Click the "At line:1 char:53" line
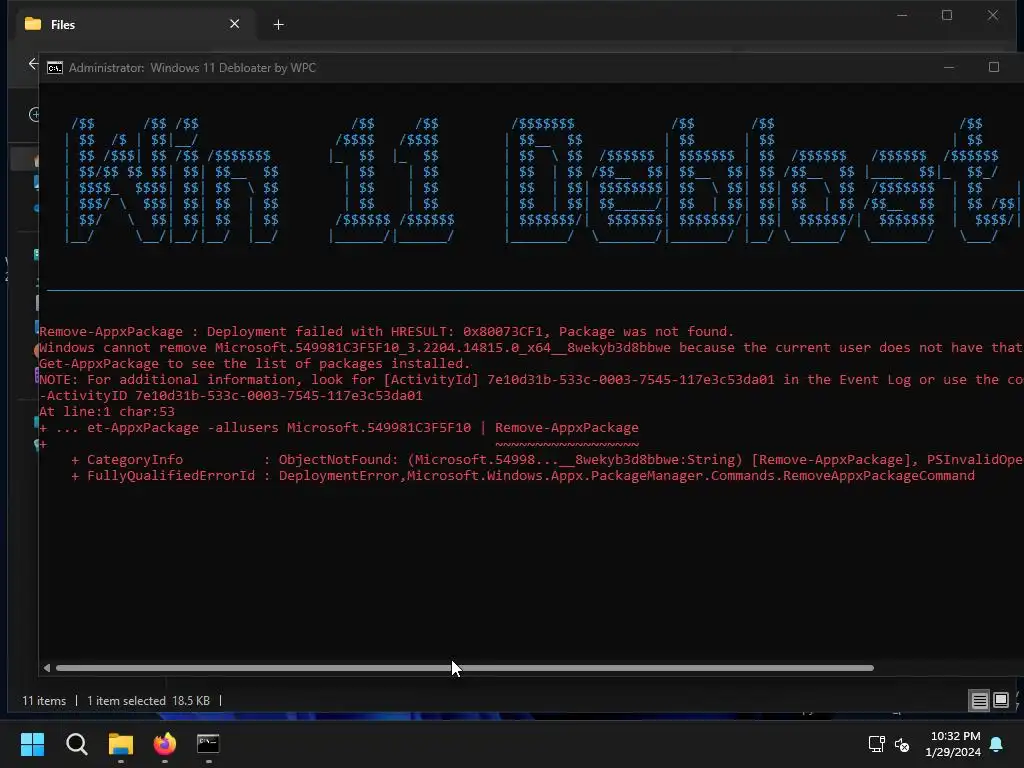The image size is (1024, 768). [107, 411]
